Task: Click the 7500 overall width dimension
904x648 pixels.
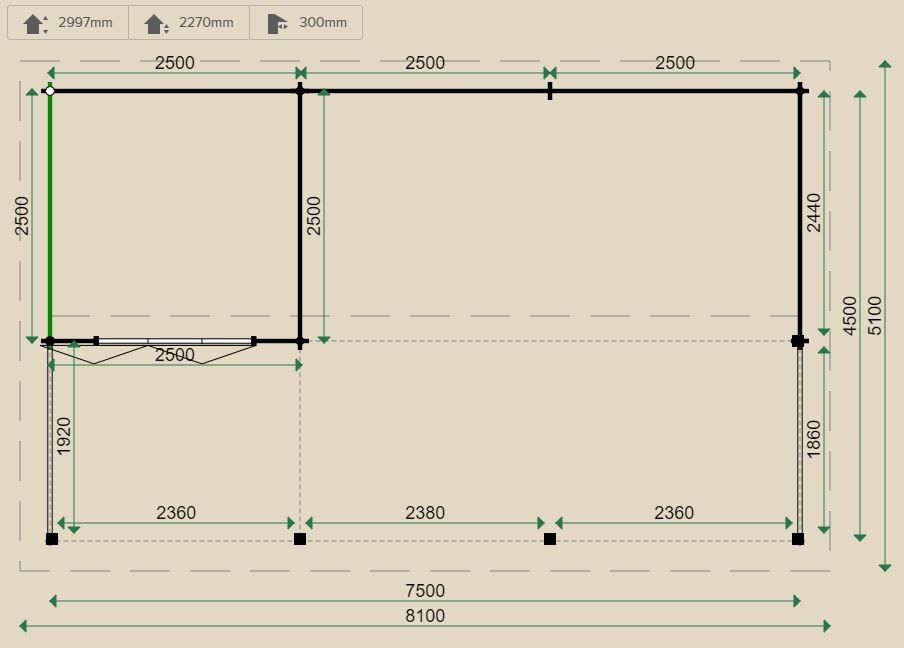Action: (x=425, y=591)
